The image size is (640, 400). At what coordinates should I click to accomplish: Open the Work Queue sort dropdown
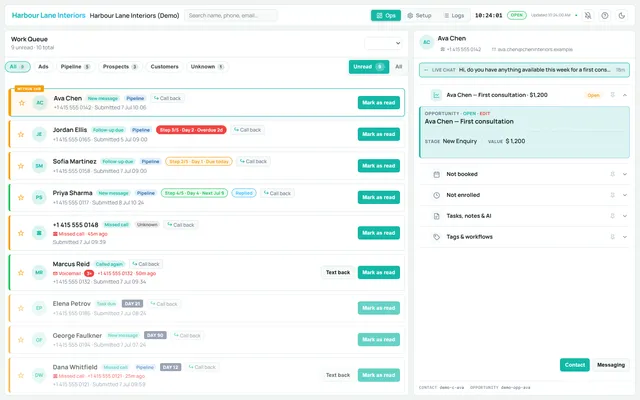tap(383, 43)
